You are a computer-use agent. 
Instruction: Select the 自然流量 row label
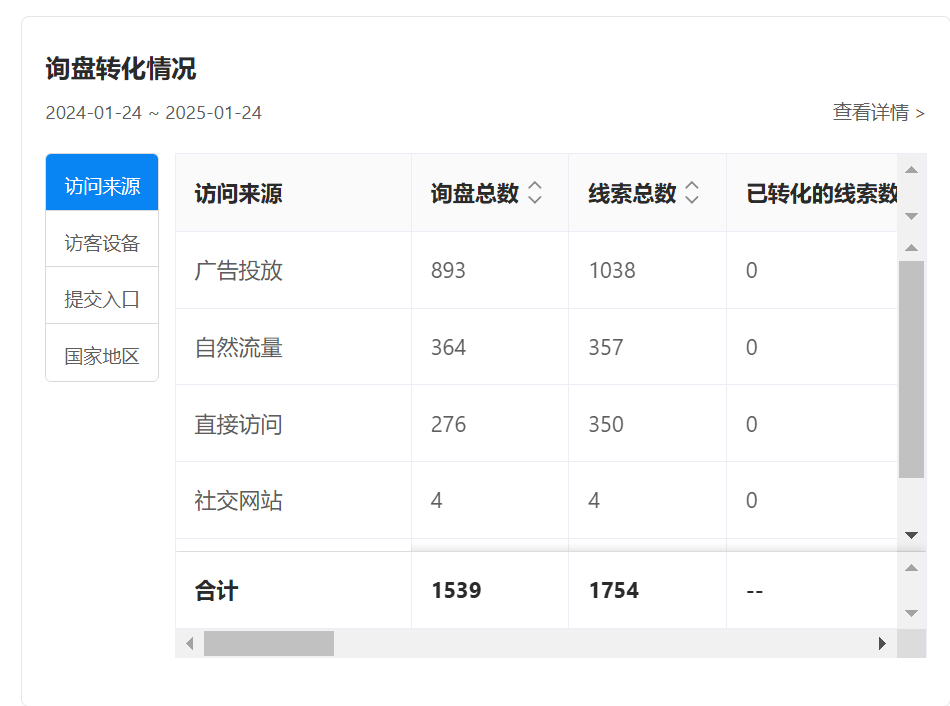[x=239, y=347]
